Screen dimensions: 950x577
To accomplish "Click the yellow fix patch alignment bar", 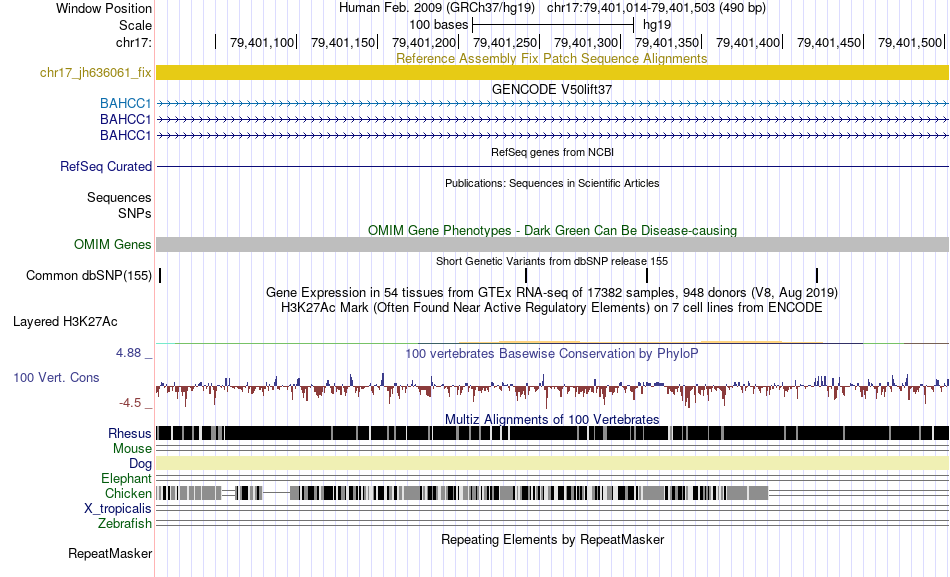I will [x=552, y=73].
